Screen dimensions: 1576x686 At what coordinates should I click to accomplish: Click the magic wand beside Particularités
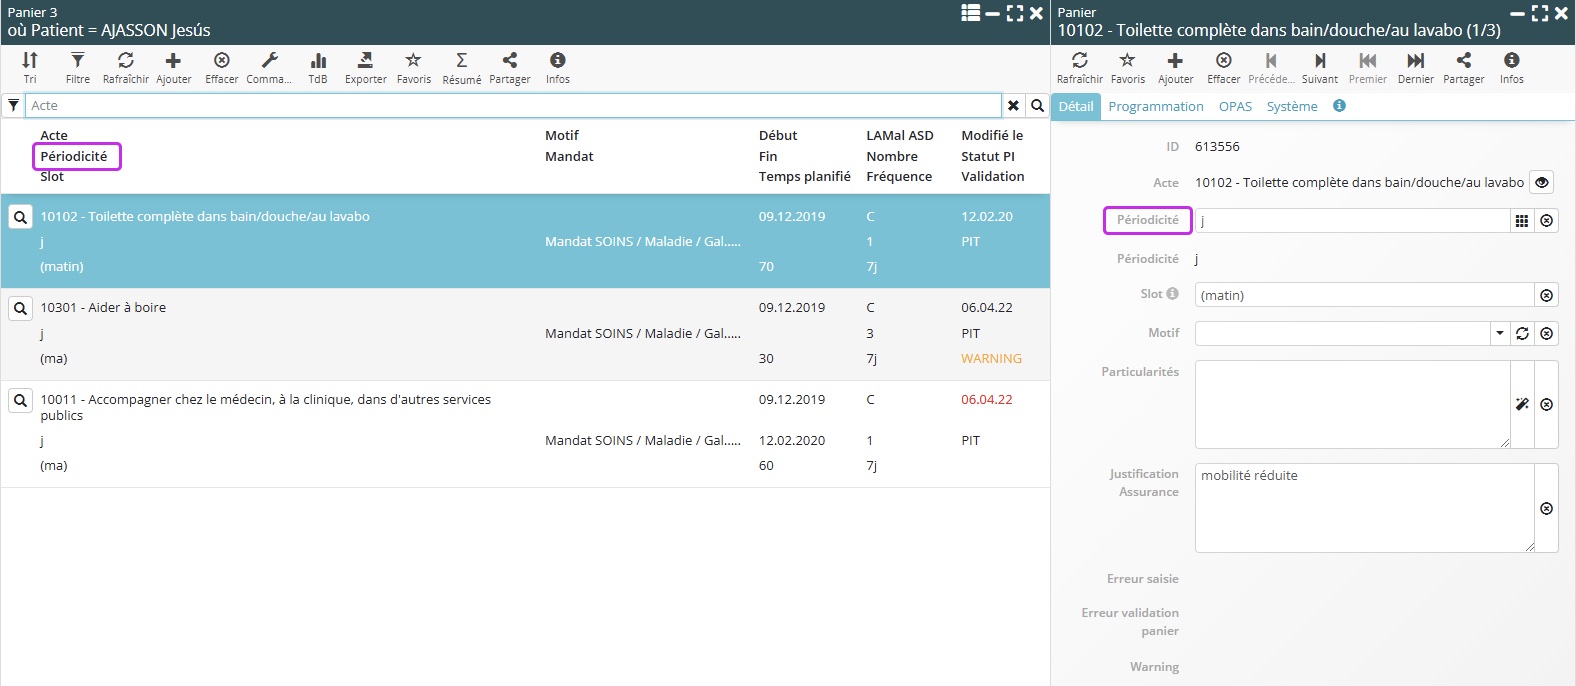coord(1522,404)
